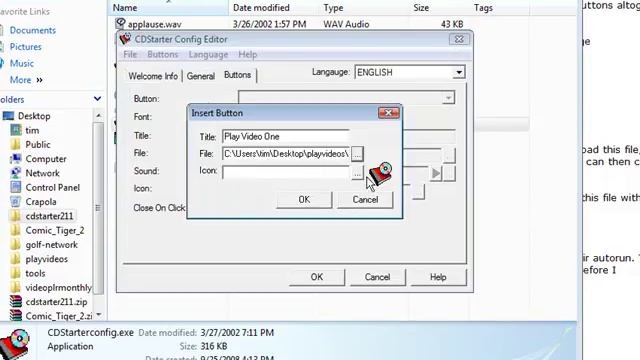
Task: Click Cancel at bottom of Config Editor
Action: pyautogui.click(x=378, y=277)
